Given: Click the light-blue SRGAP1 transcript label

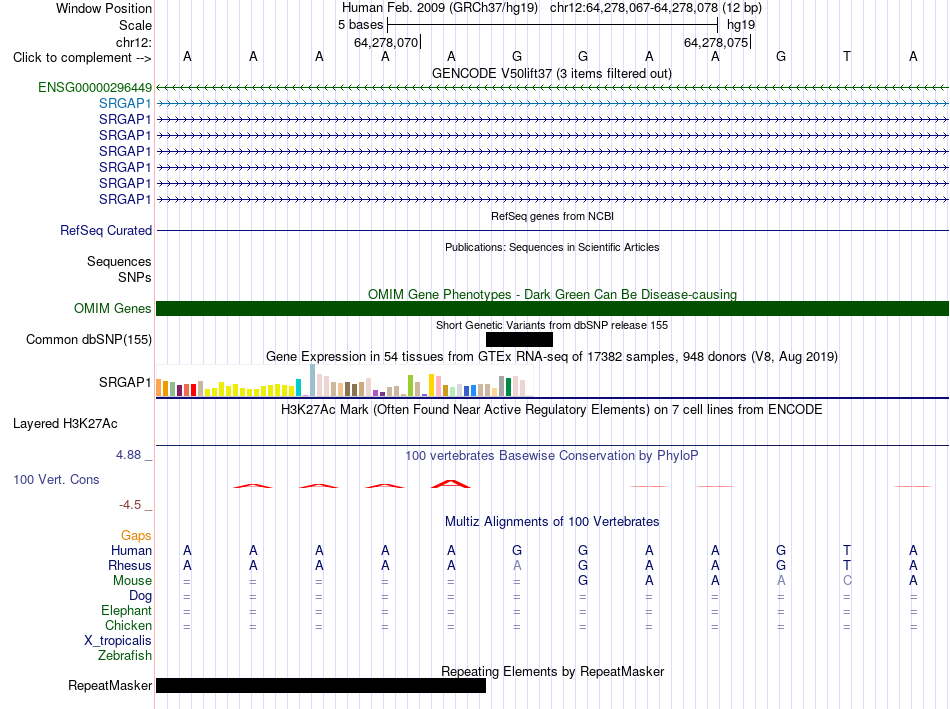Looking at the screenshot, I should 125,104.
